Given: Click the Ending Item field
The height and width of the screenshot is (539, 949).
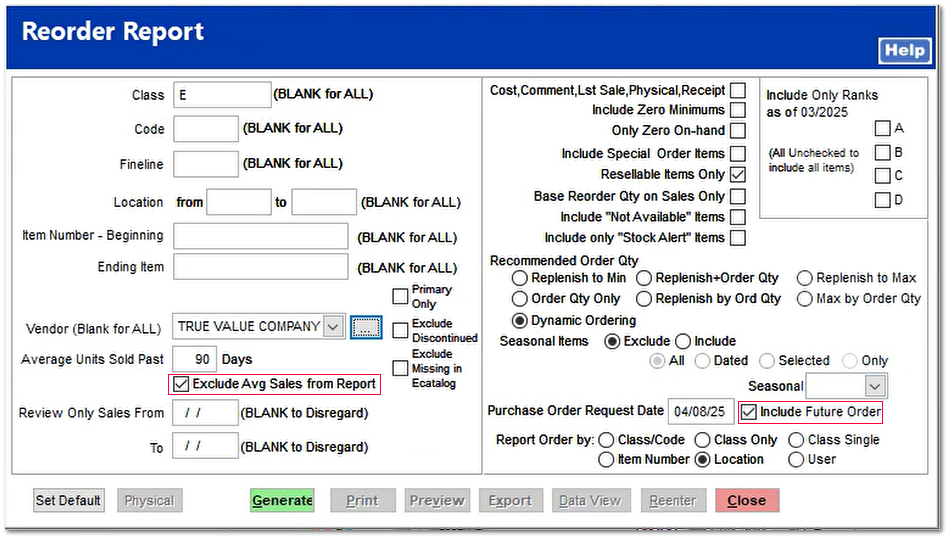Looking at the screenshot, I should 261,267.
